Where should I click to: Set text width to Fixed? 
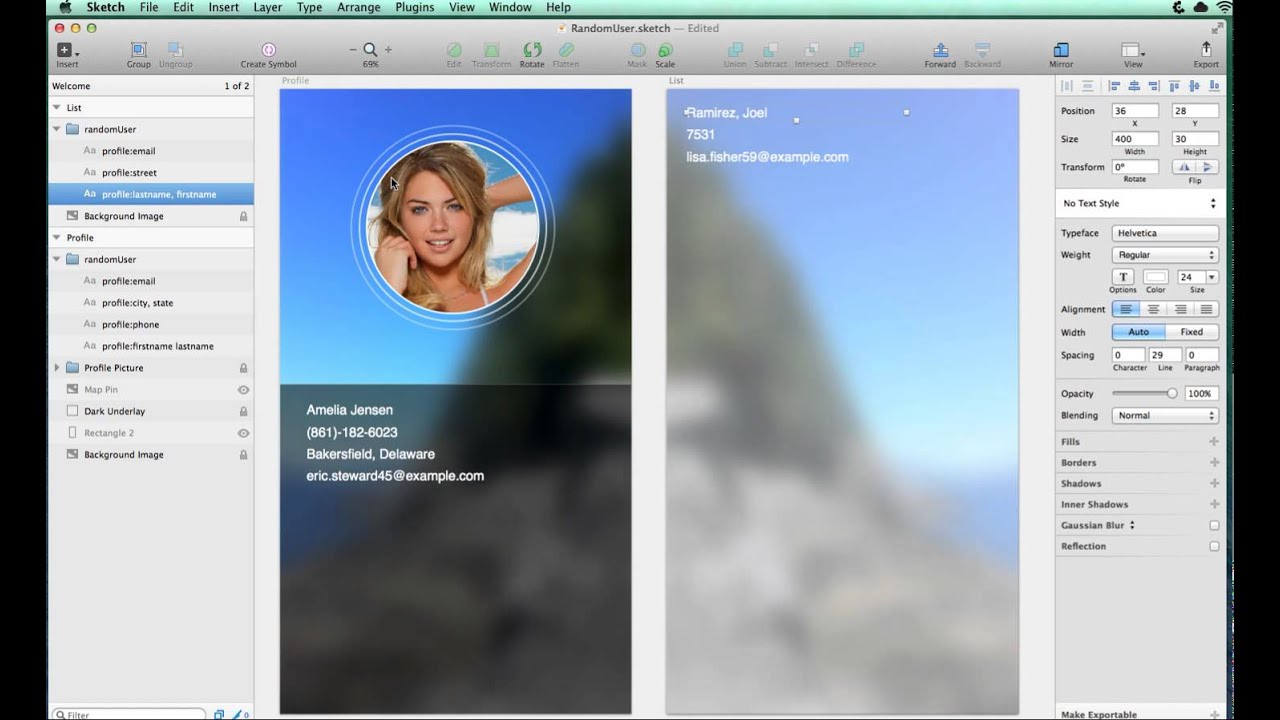[x=1192, y=332]
